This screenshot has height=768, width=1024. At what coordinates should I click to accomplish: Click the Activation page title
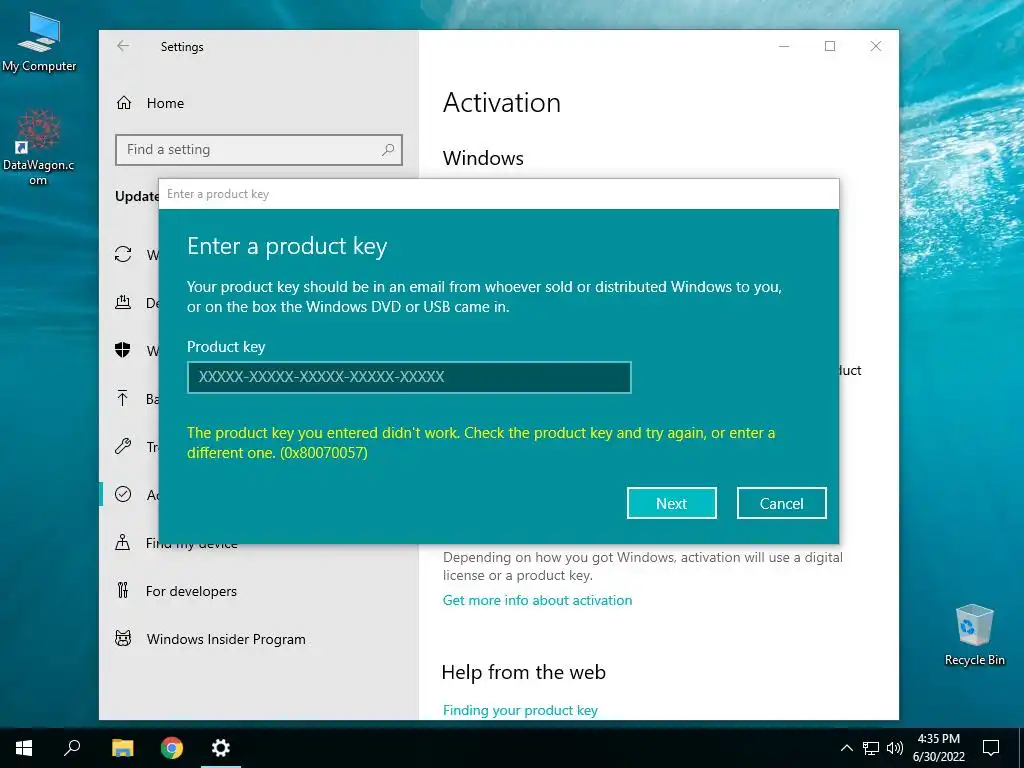[502, 103]
